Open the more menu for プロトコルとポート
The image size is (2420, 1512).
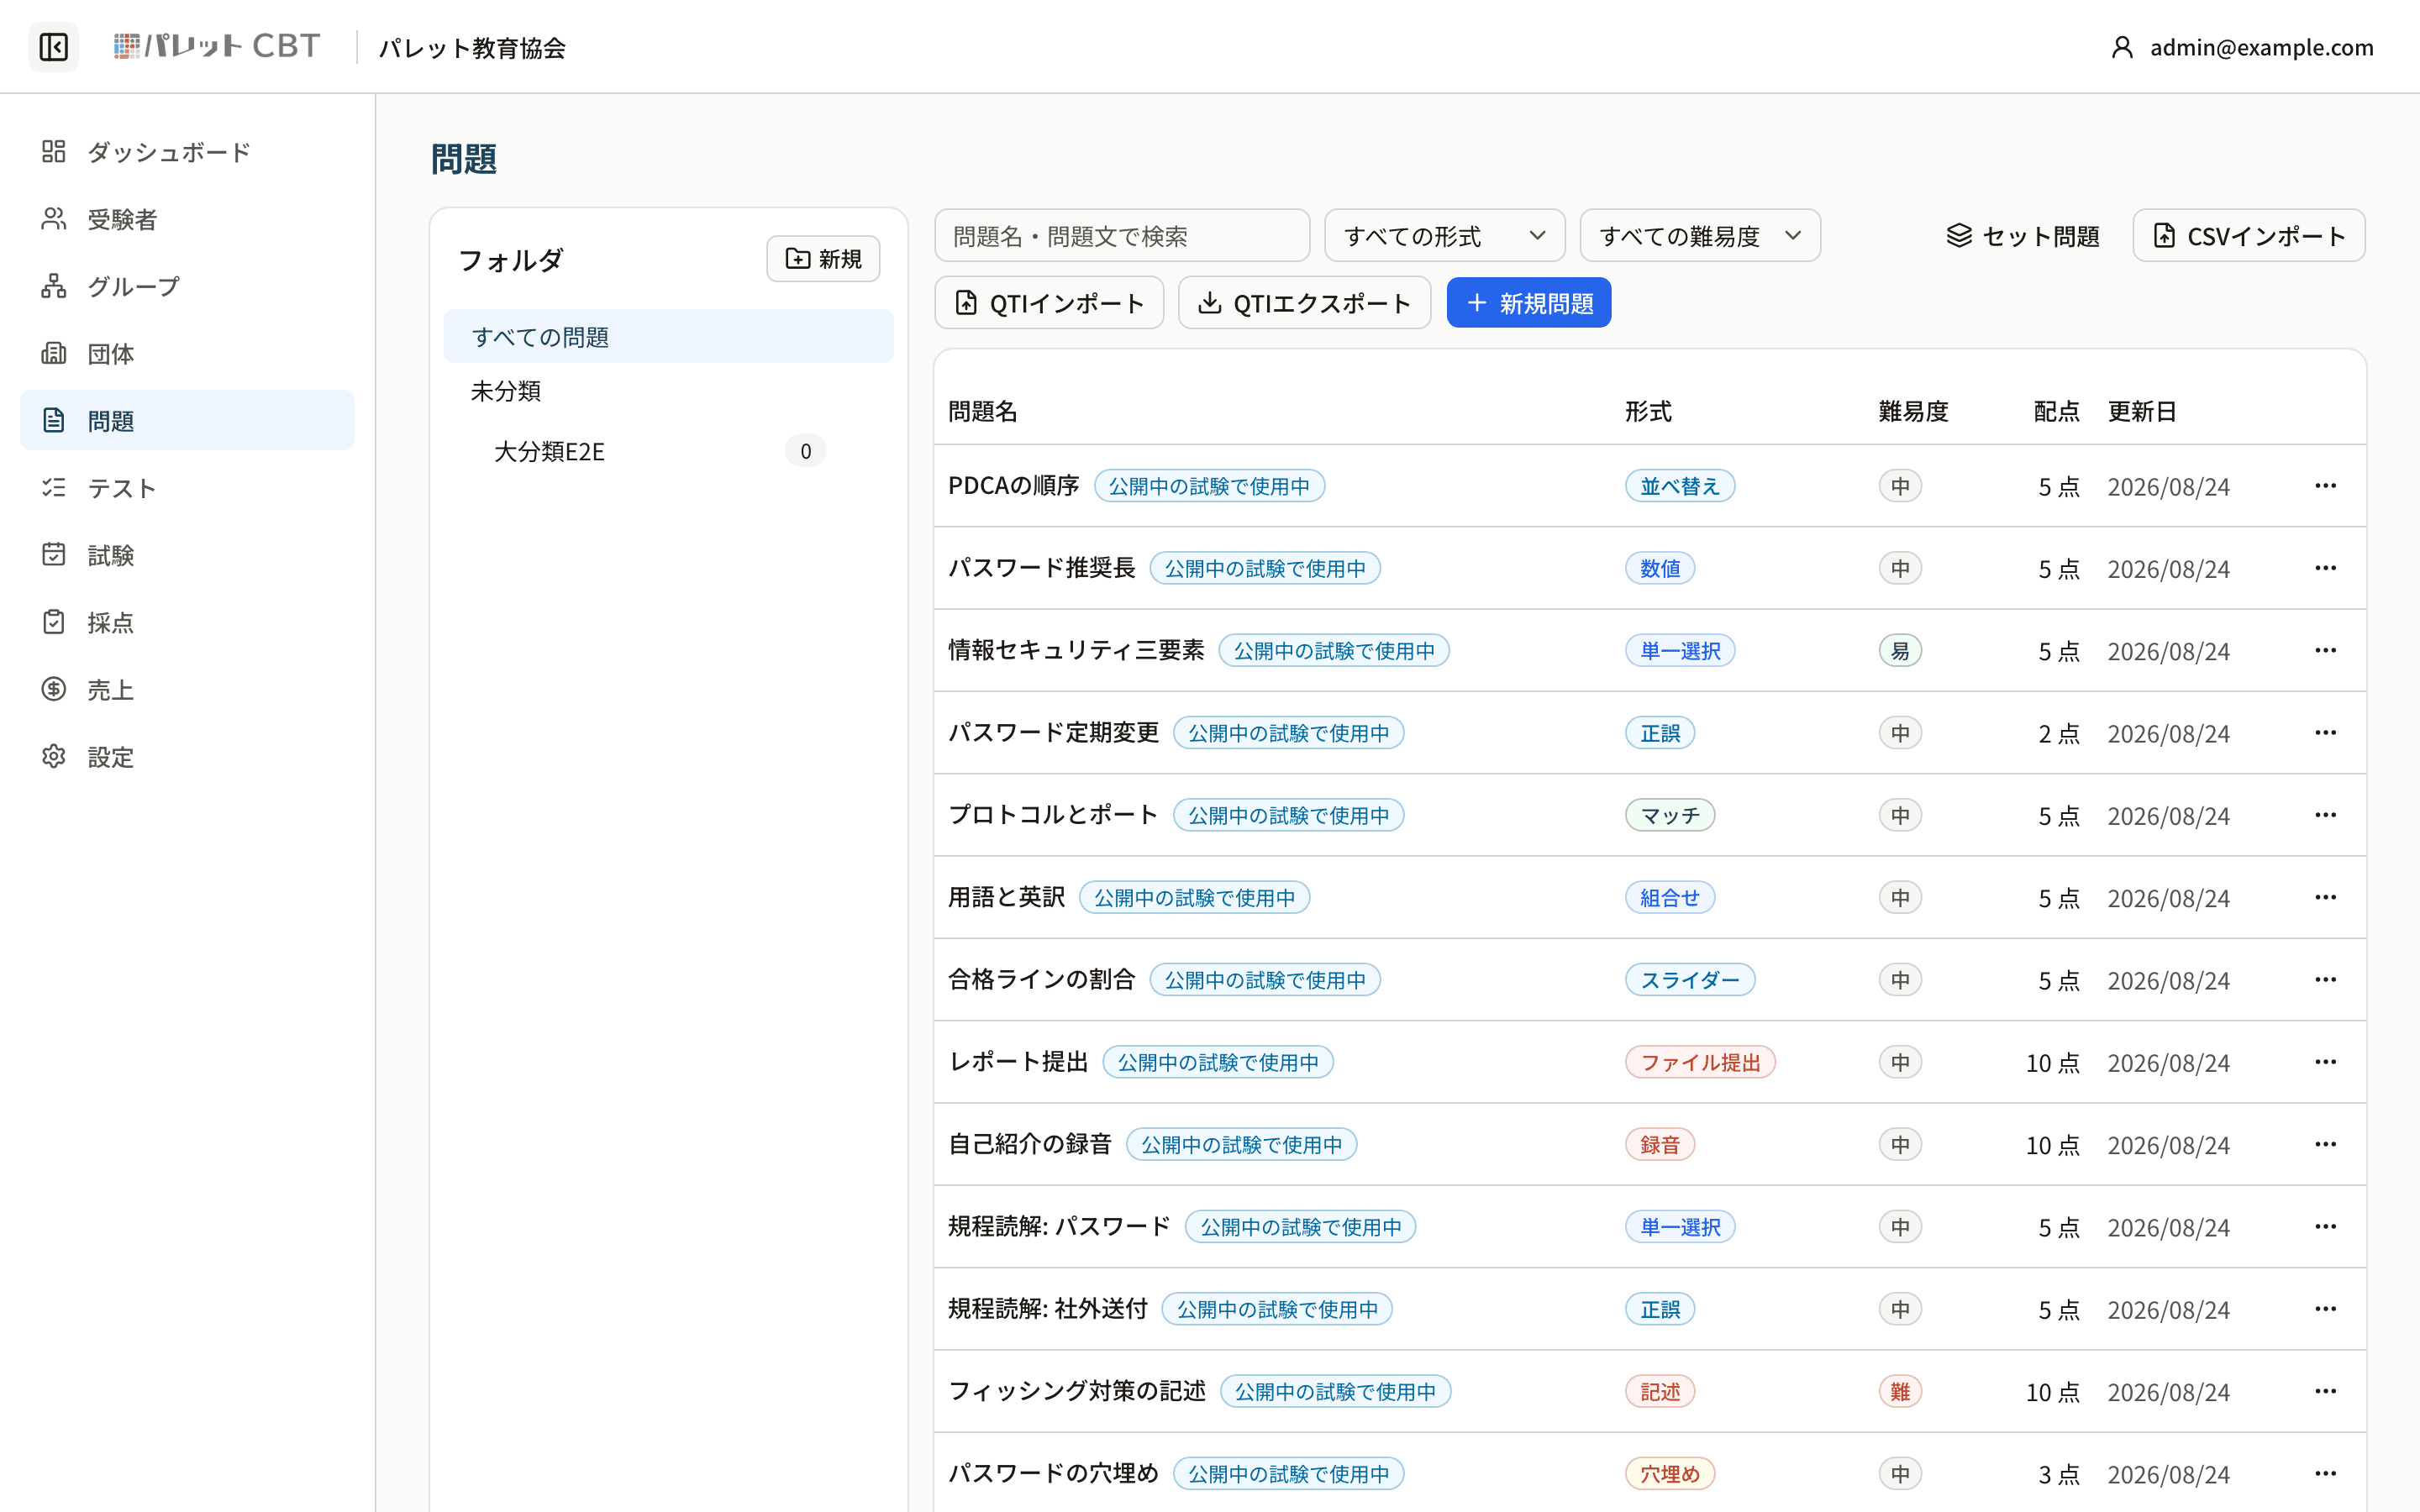(x=2325, y=815)
